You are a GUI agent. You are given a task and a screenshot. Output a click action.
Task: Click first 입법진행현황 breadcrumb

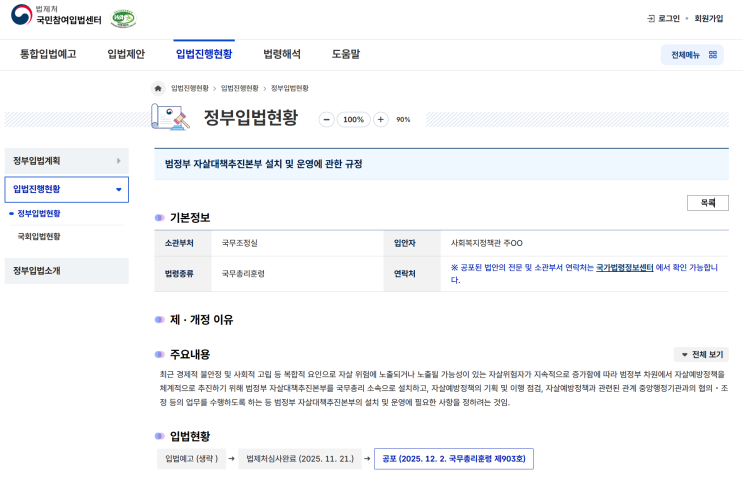(190, 88)
